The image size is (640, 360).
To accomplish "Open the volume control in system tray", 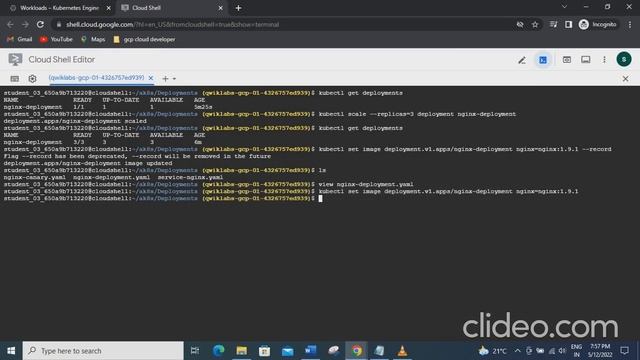I will tap(562, 351).
